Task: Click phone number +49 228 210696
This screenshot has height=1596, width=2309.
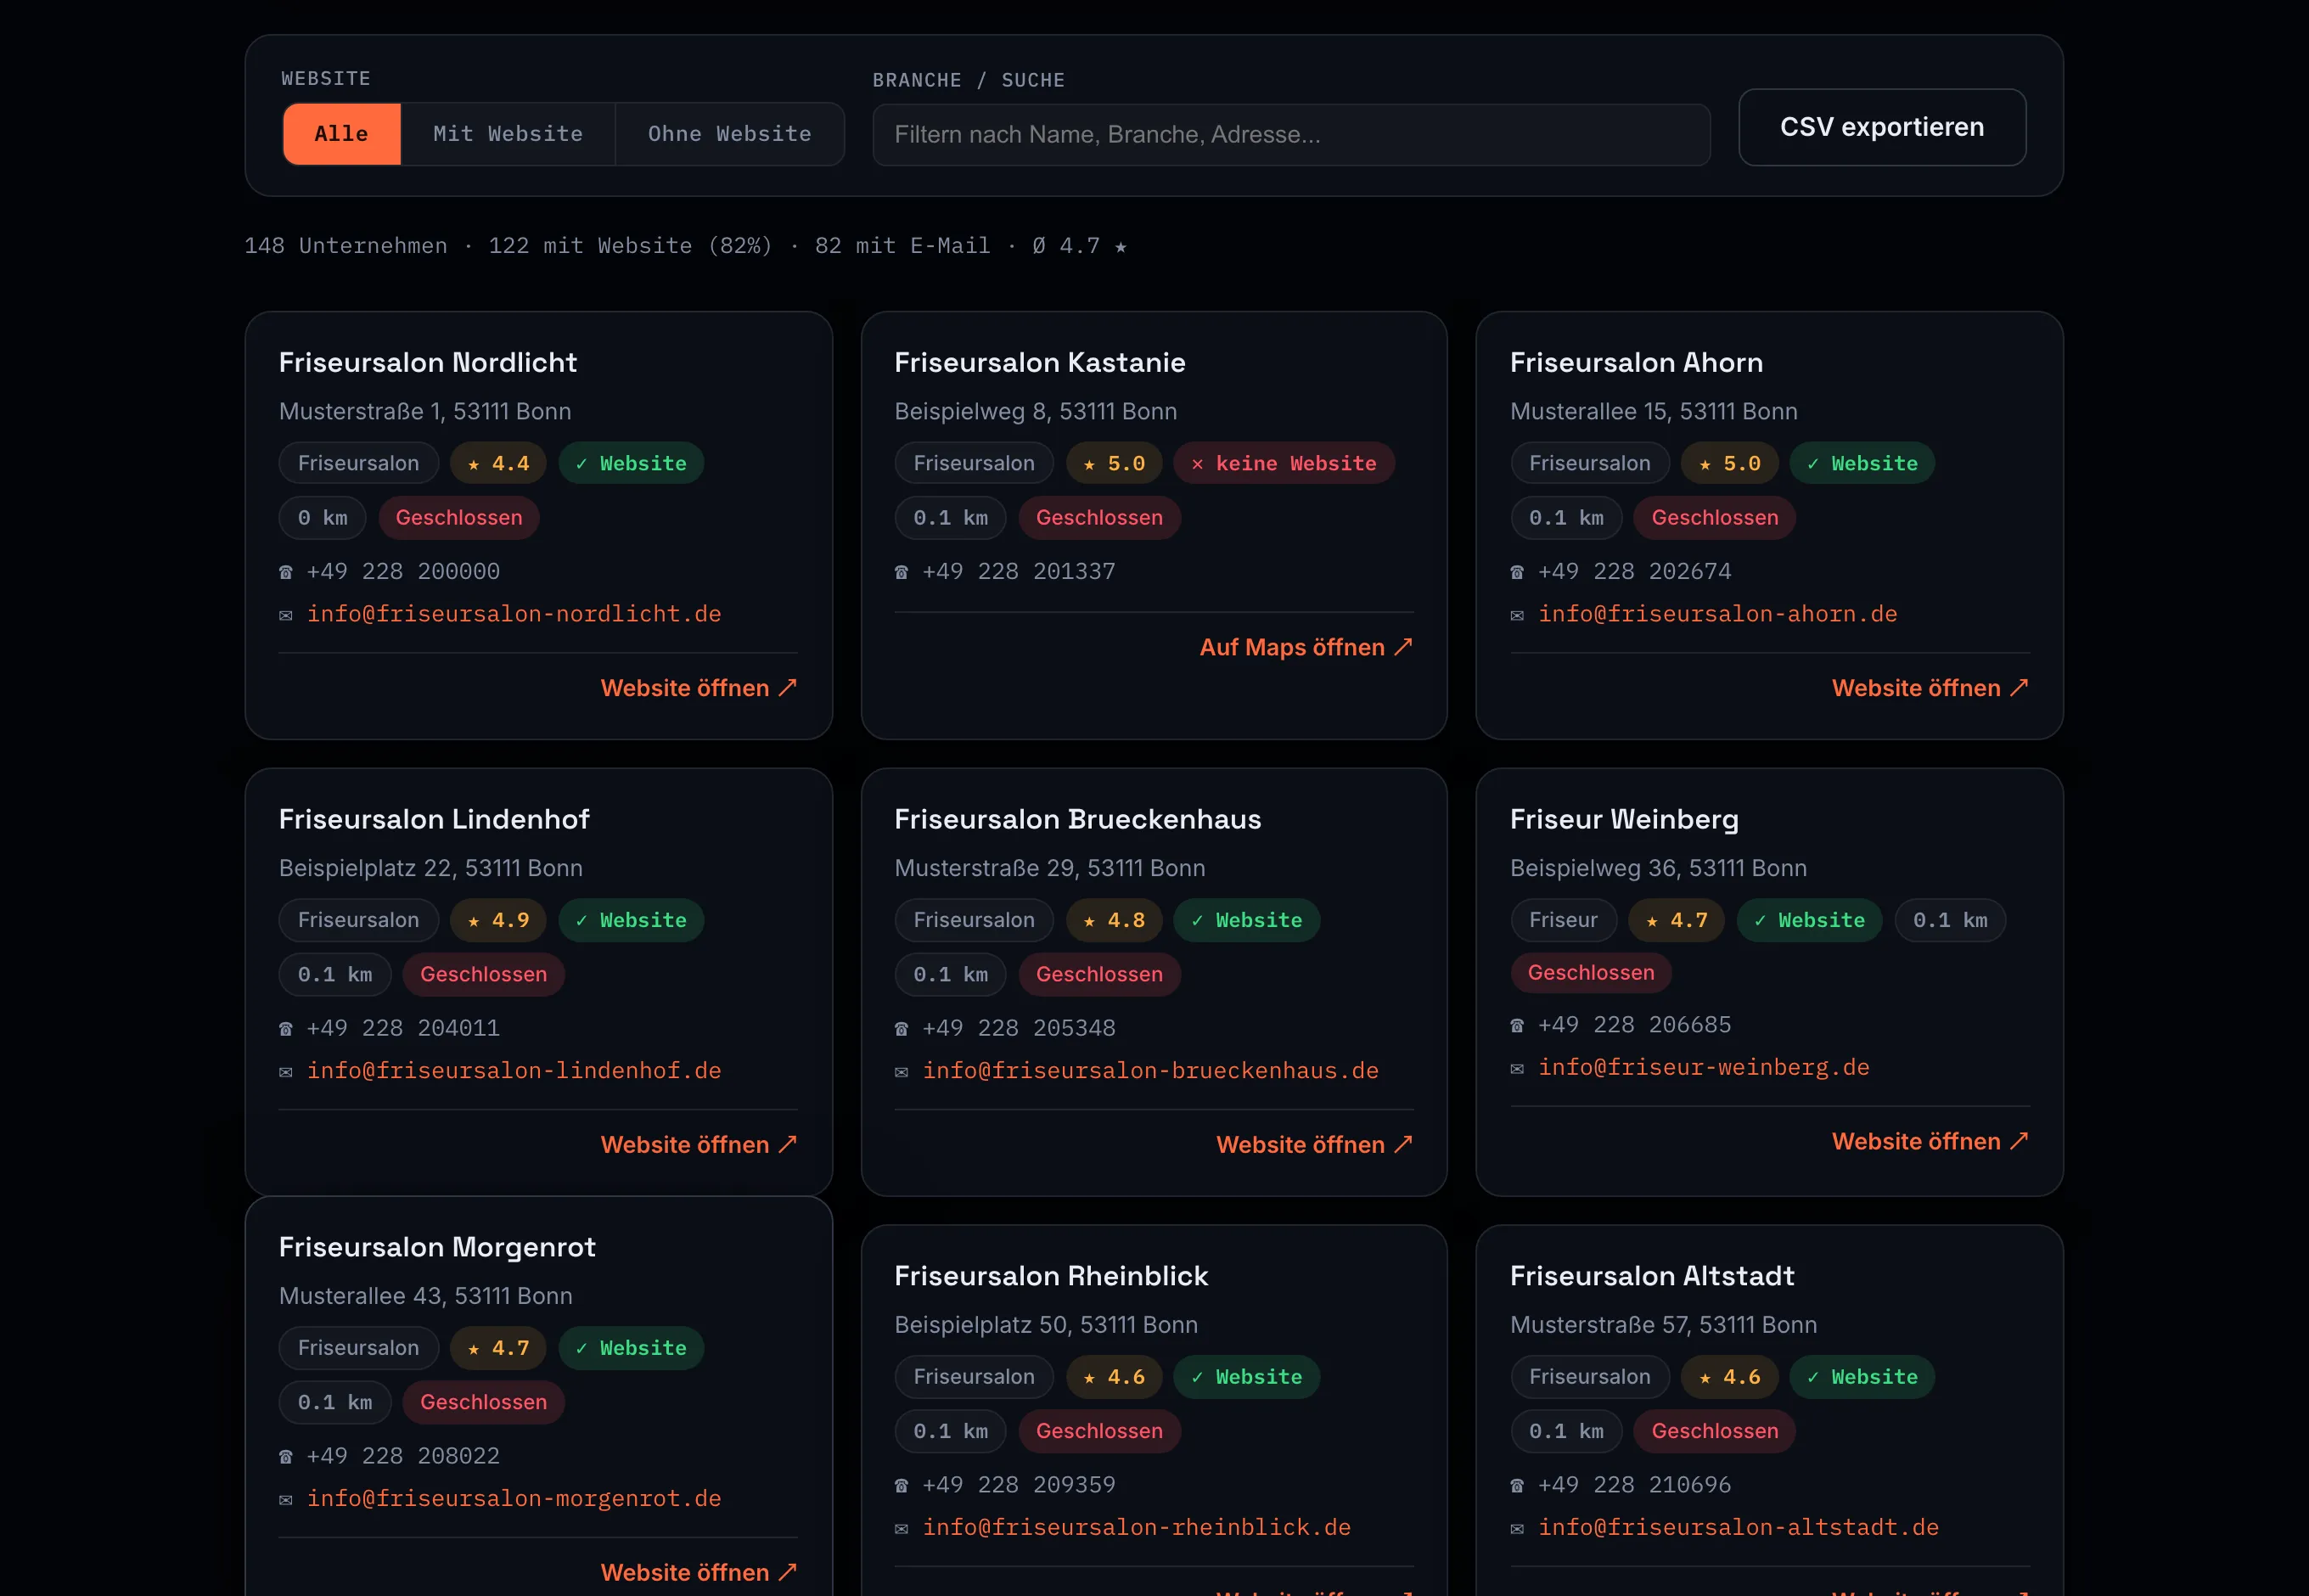Action: coord(1634,1485)
